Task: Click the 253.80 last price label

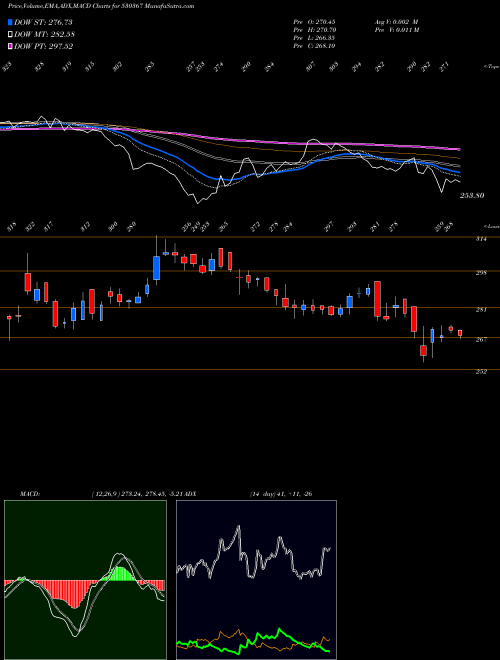Action: click(x=471, y=195)
